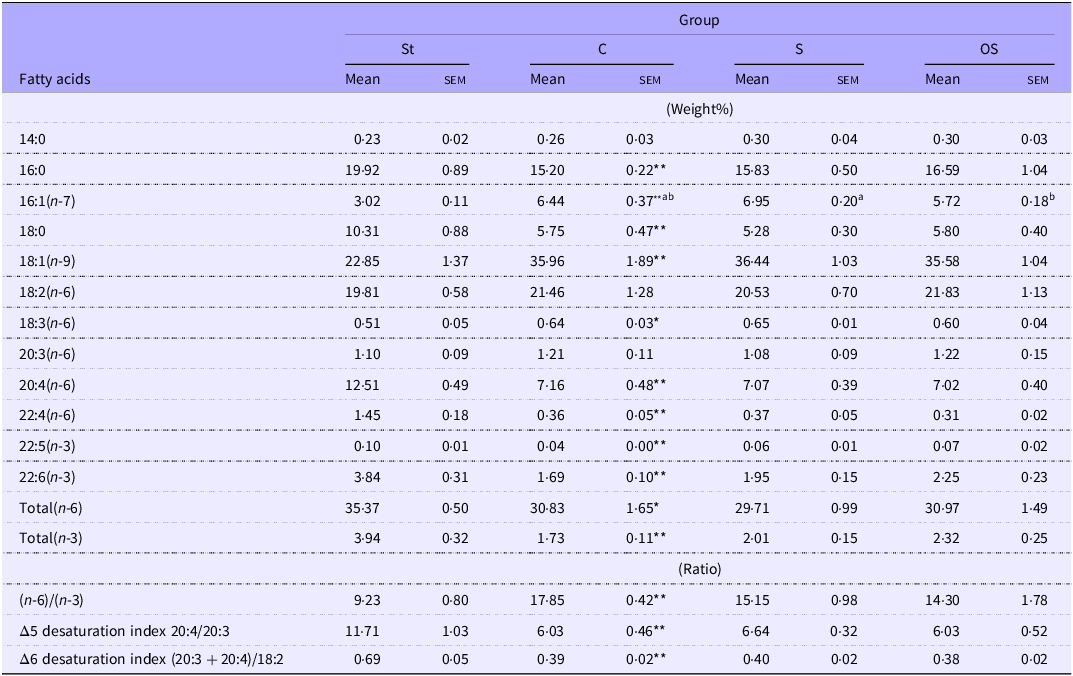Select the OS SEM value 0·18b

1037,200
